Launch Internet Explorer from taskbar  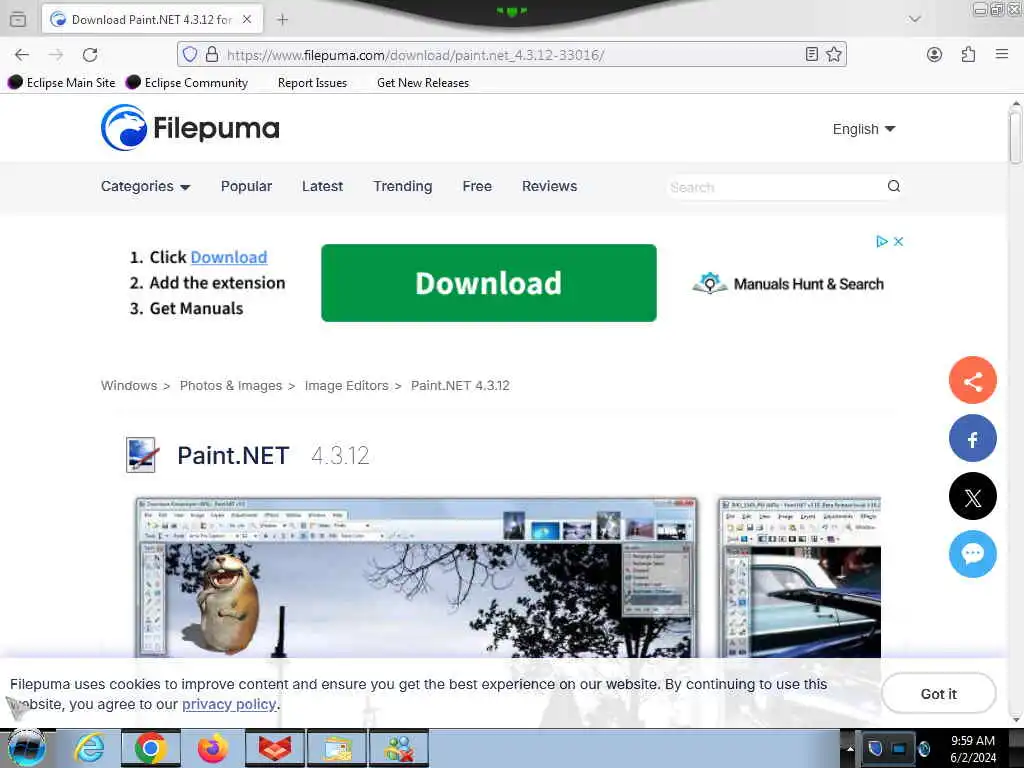point(89,748)
